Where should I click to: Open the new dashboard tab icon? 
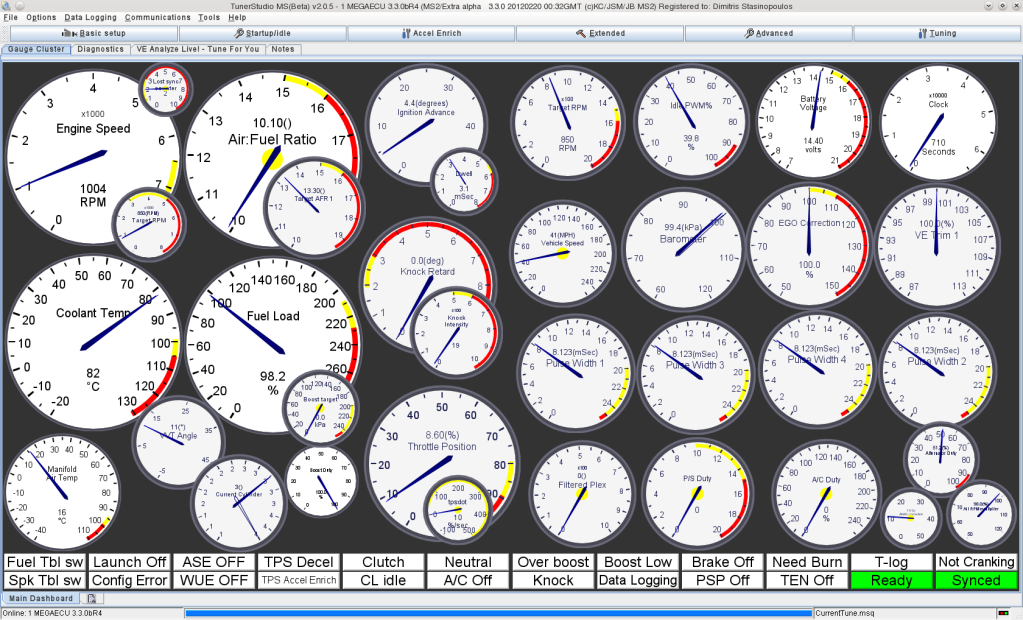click(x=92, y=598)
